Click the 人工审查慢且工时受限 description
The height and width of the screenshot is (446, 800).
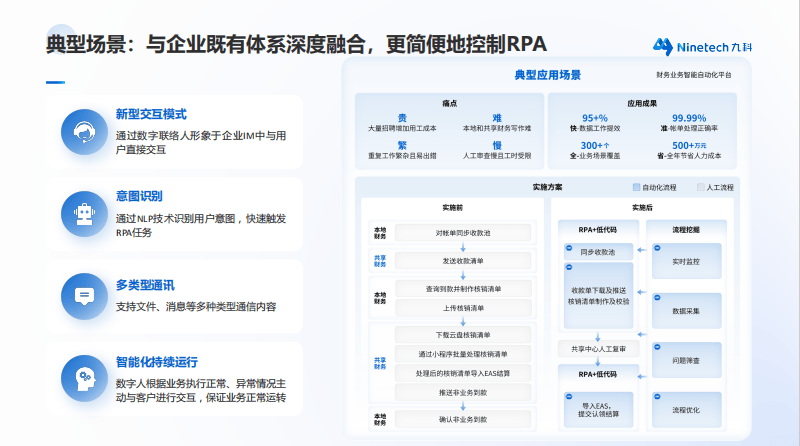pos(497,156)
